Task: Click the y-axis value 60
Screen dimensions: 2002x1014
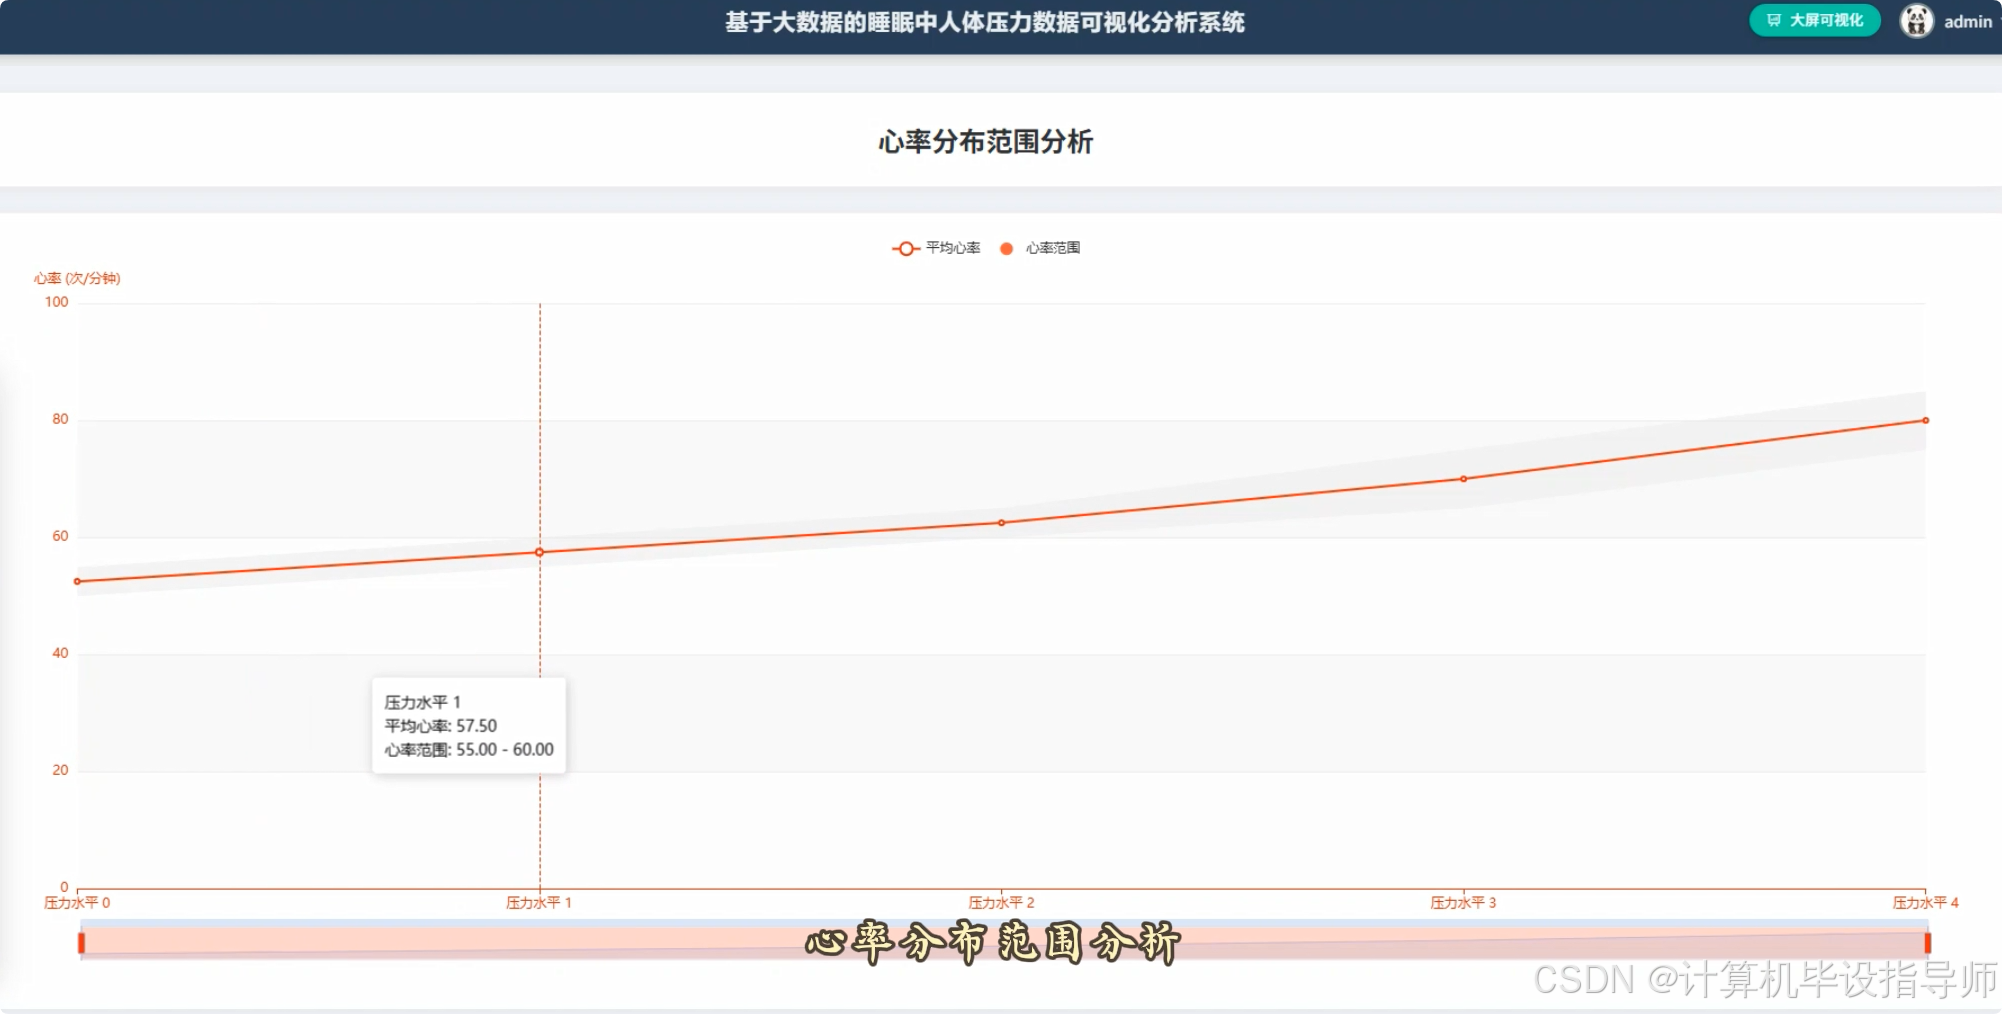Action: coord(60,536)
